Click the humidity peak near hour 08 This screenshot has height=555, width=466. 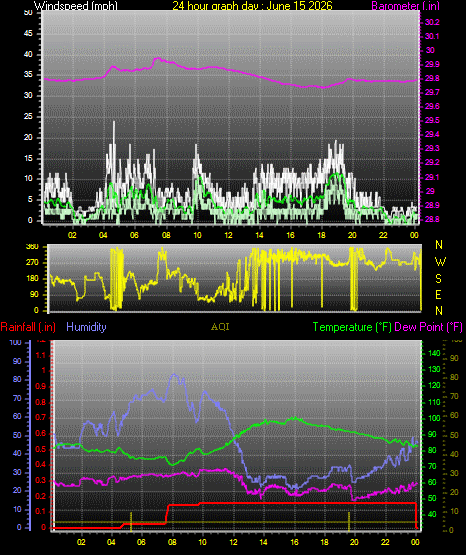pos(174,374)
